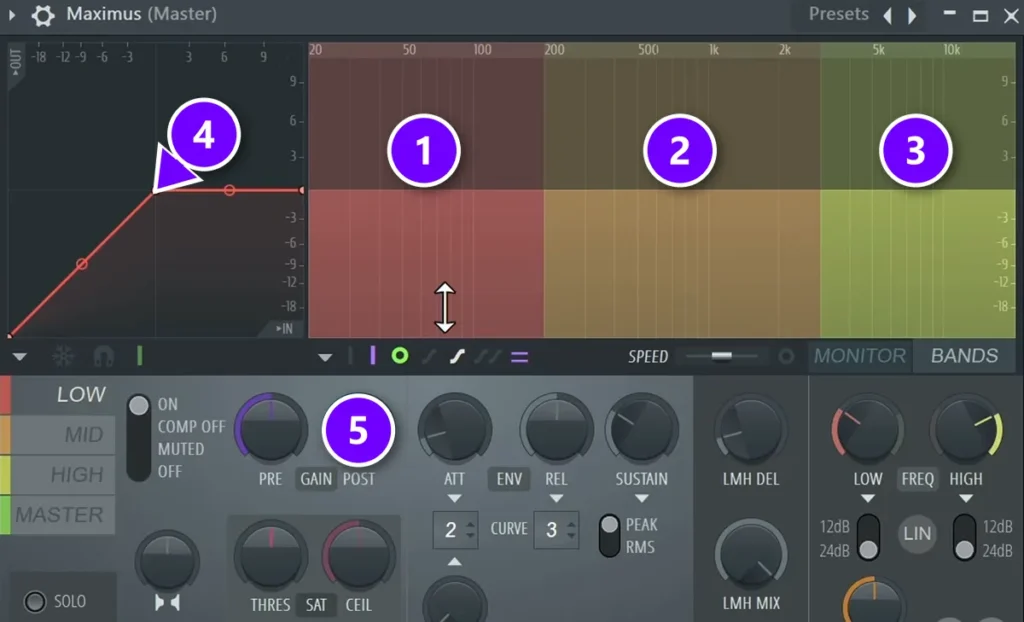Toggle the LIN linear phase button
1024x622 pixels.
[917, 534]
